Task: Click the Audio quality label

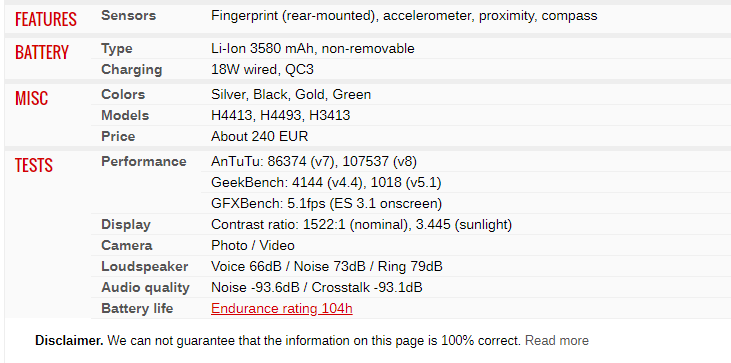Action: click(145, 288)
